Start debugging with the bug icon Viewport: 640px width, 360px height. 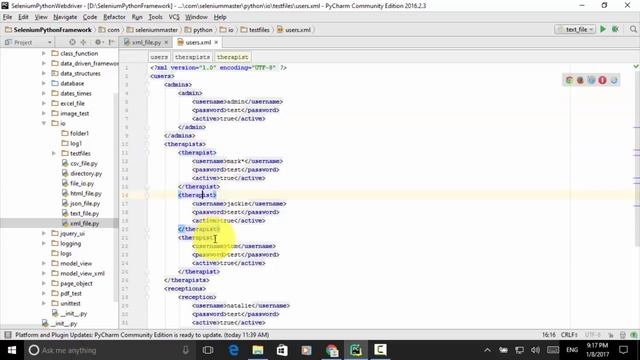click(616, 29)
